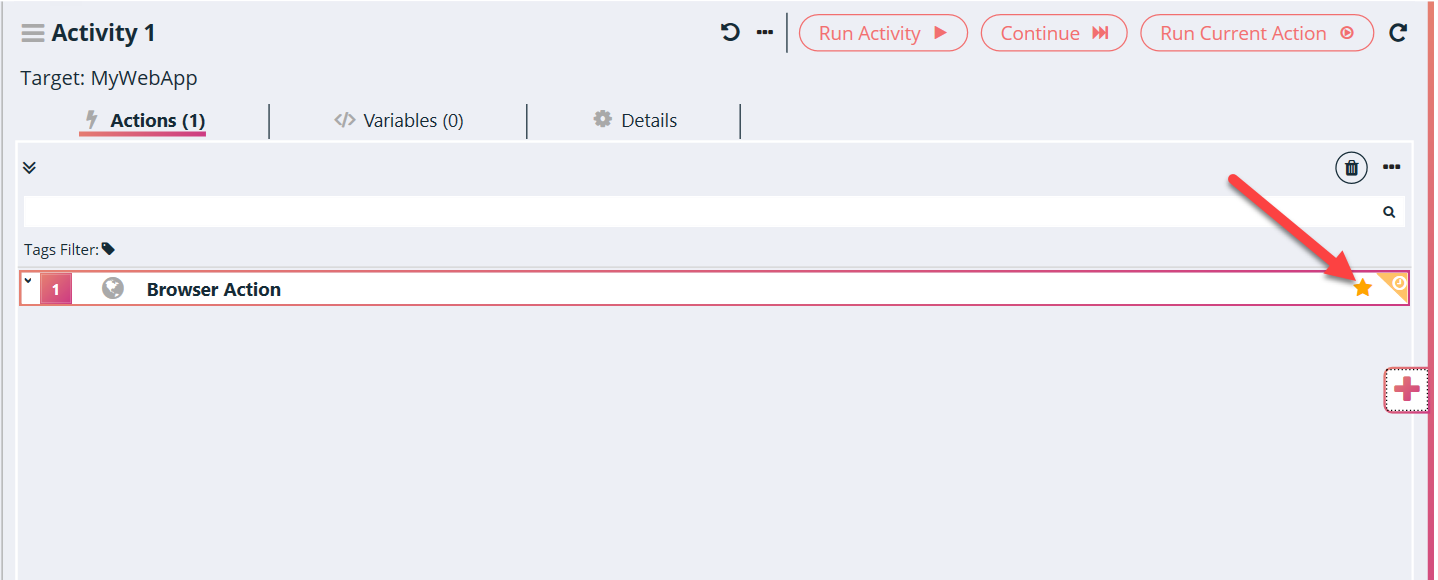Focus the actions search input field
This screenshot has height=580, width=1438.
click(700, 212)
